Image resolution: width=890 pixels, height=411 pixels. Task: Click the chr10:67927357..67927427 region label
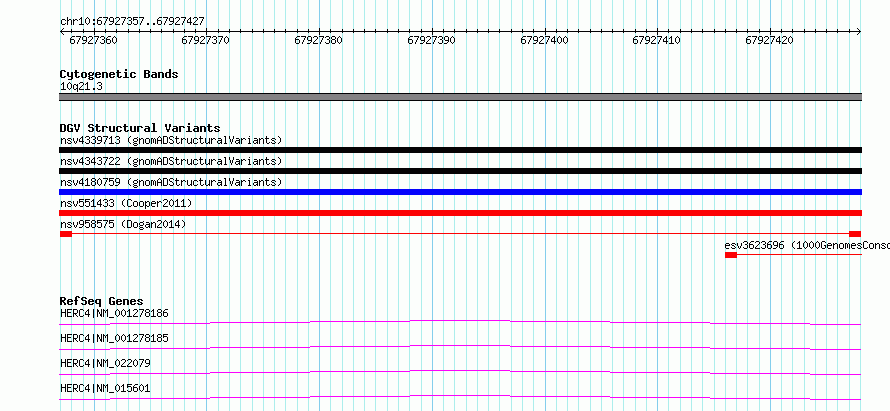(x=132, y=22)
